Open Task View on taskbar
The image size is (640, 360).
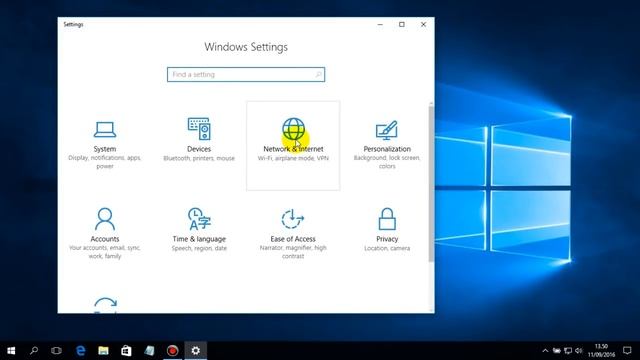pyautogui.click(x=56, y=351)
